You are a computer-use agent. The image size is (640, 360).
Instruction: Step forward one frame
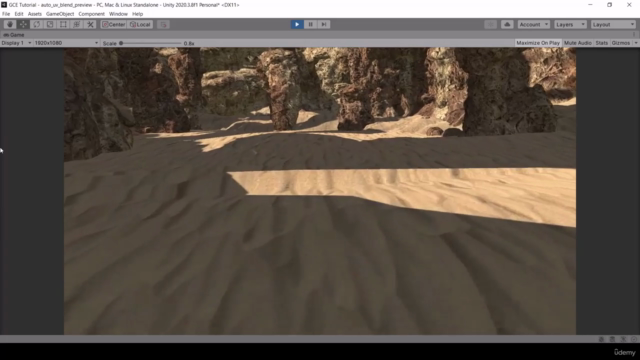click(324, 24)
